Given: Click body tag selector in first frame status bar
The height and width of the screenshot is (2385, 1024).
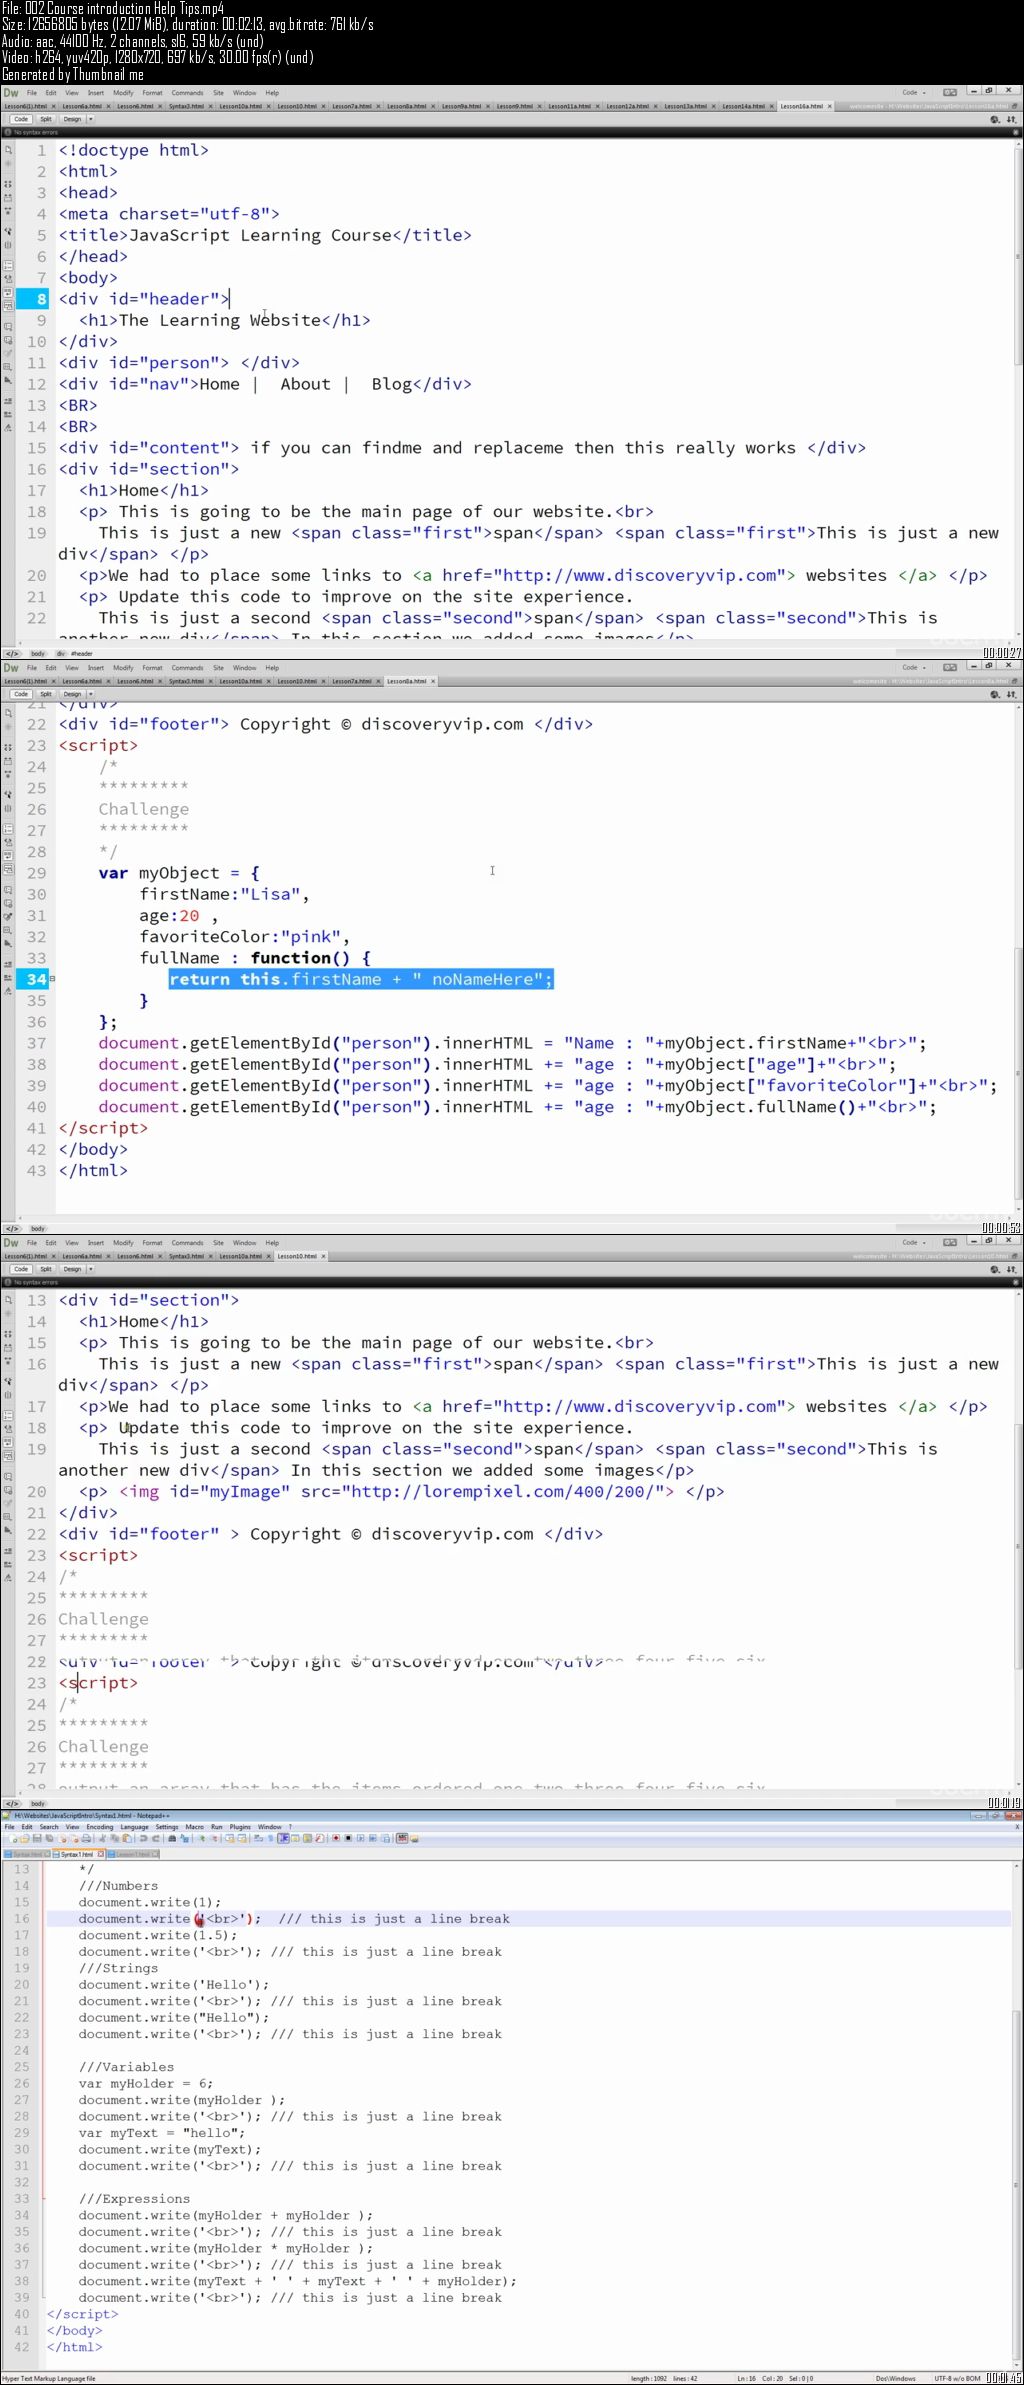Looking at the screenshot, I should [x=38, y=653].
